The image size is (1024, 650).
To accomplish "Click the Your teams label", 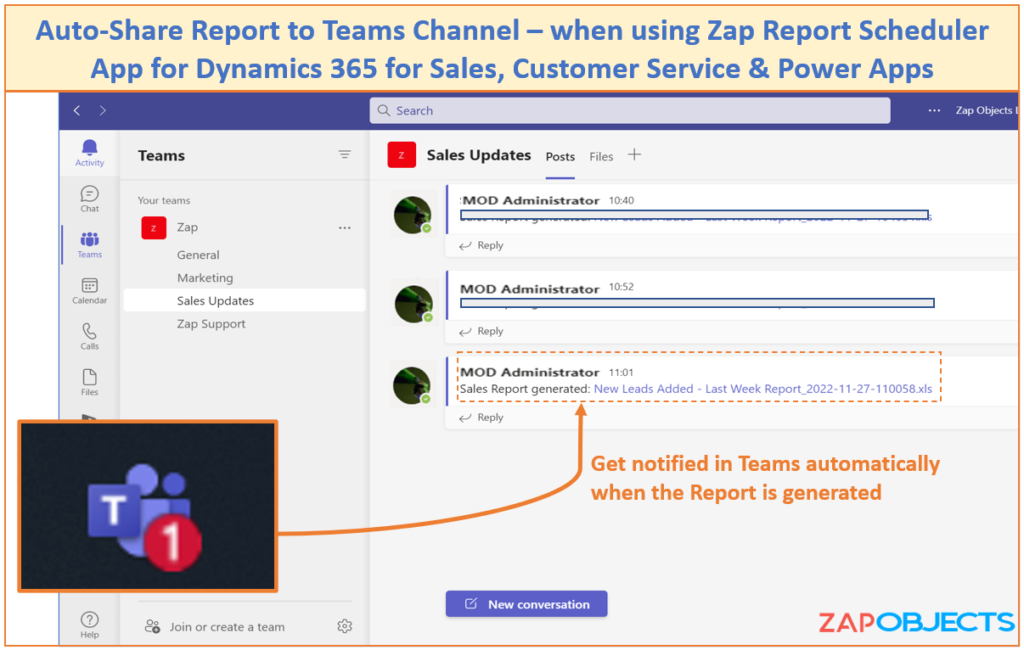I will [x=164, y=201].
